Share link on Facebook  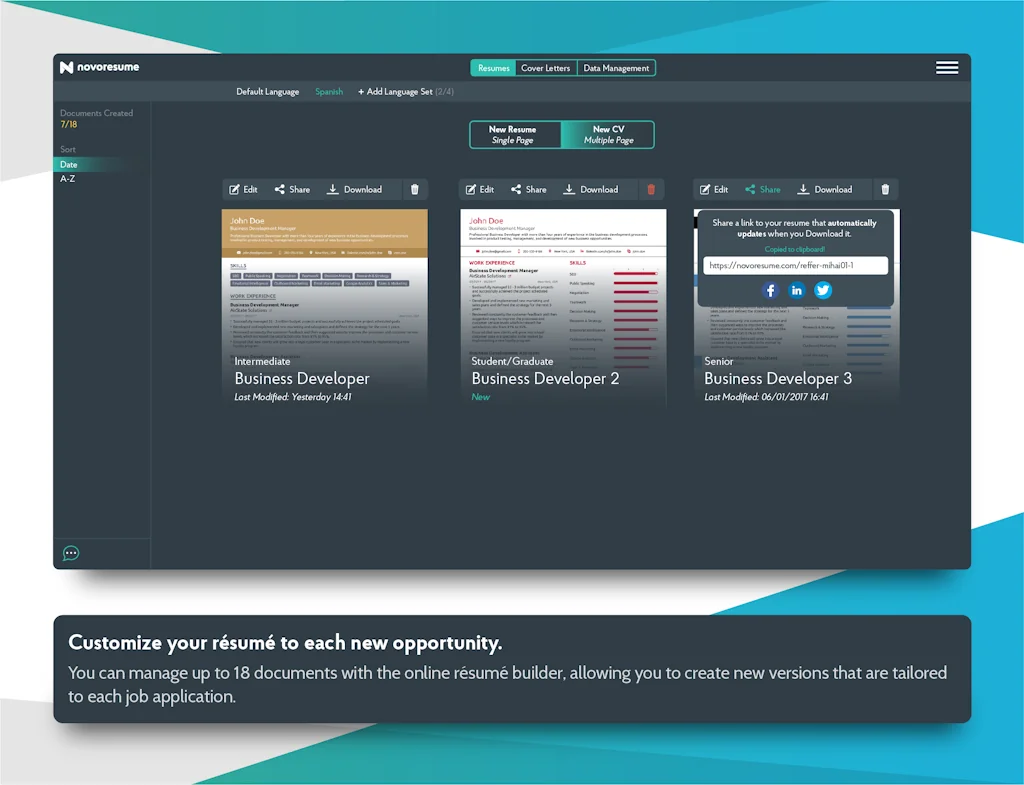[x=770, y=291]
